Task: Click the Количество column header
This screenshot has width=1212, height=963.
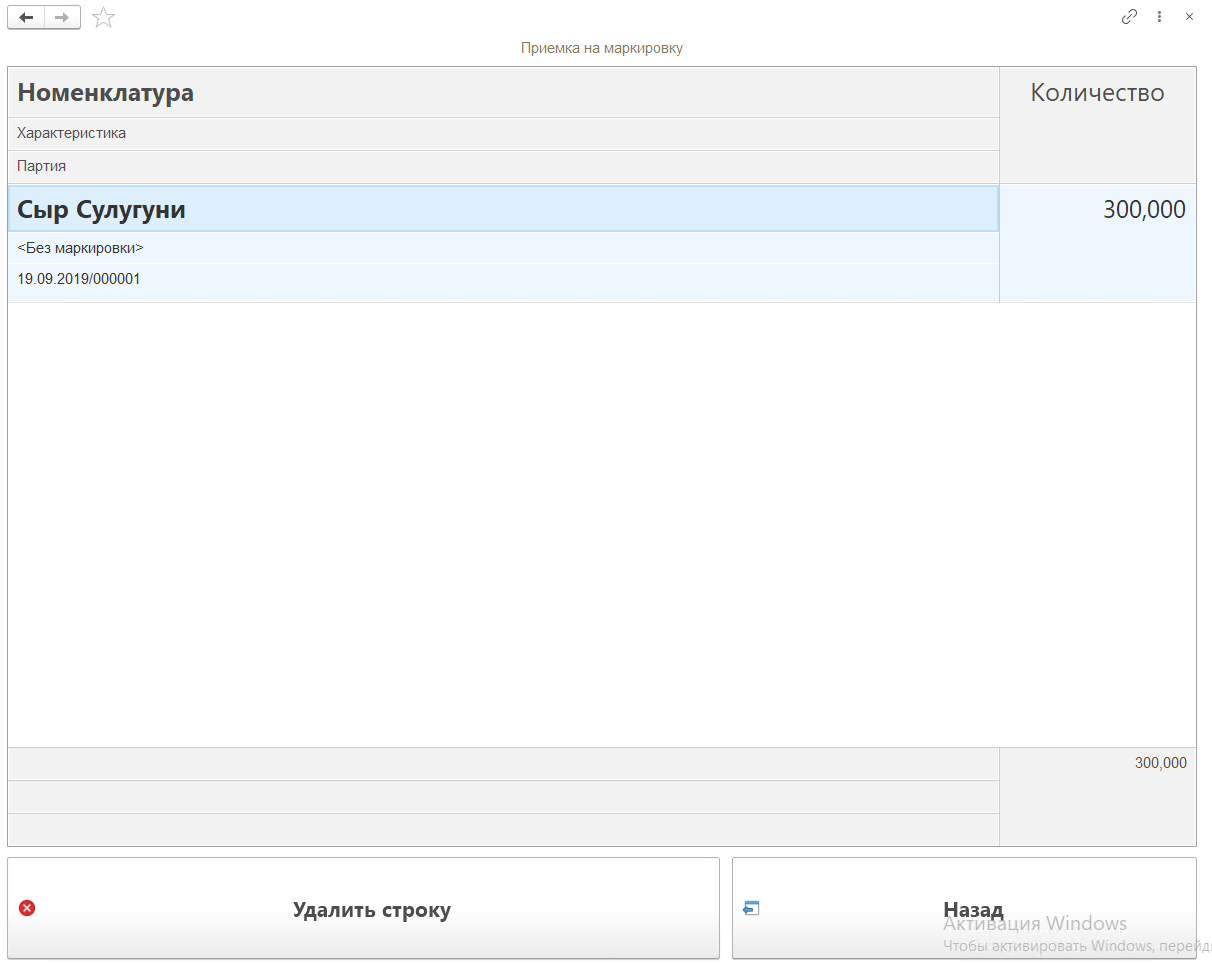Action: [x=1097, y=93]
